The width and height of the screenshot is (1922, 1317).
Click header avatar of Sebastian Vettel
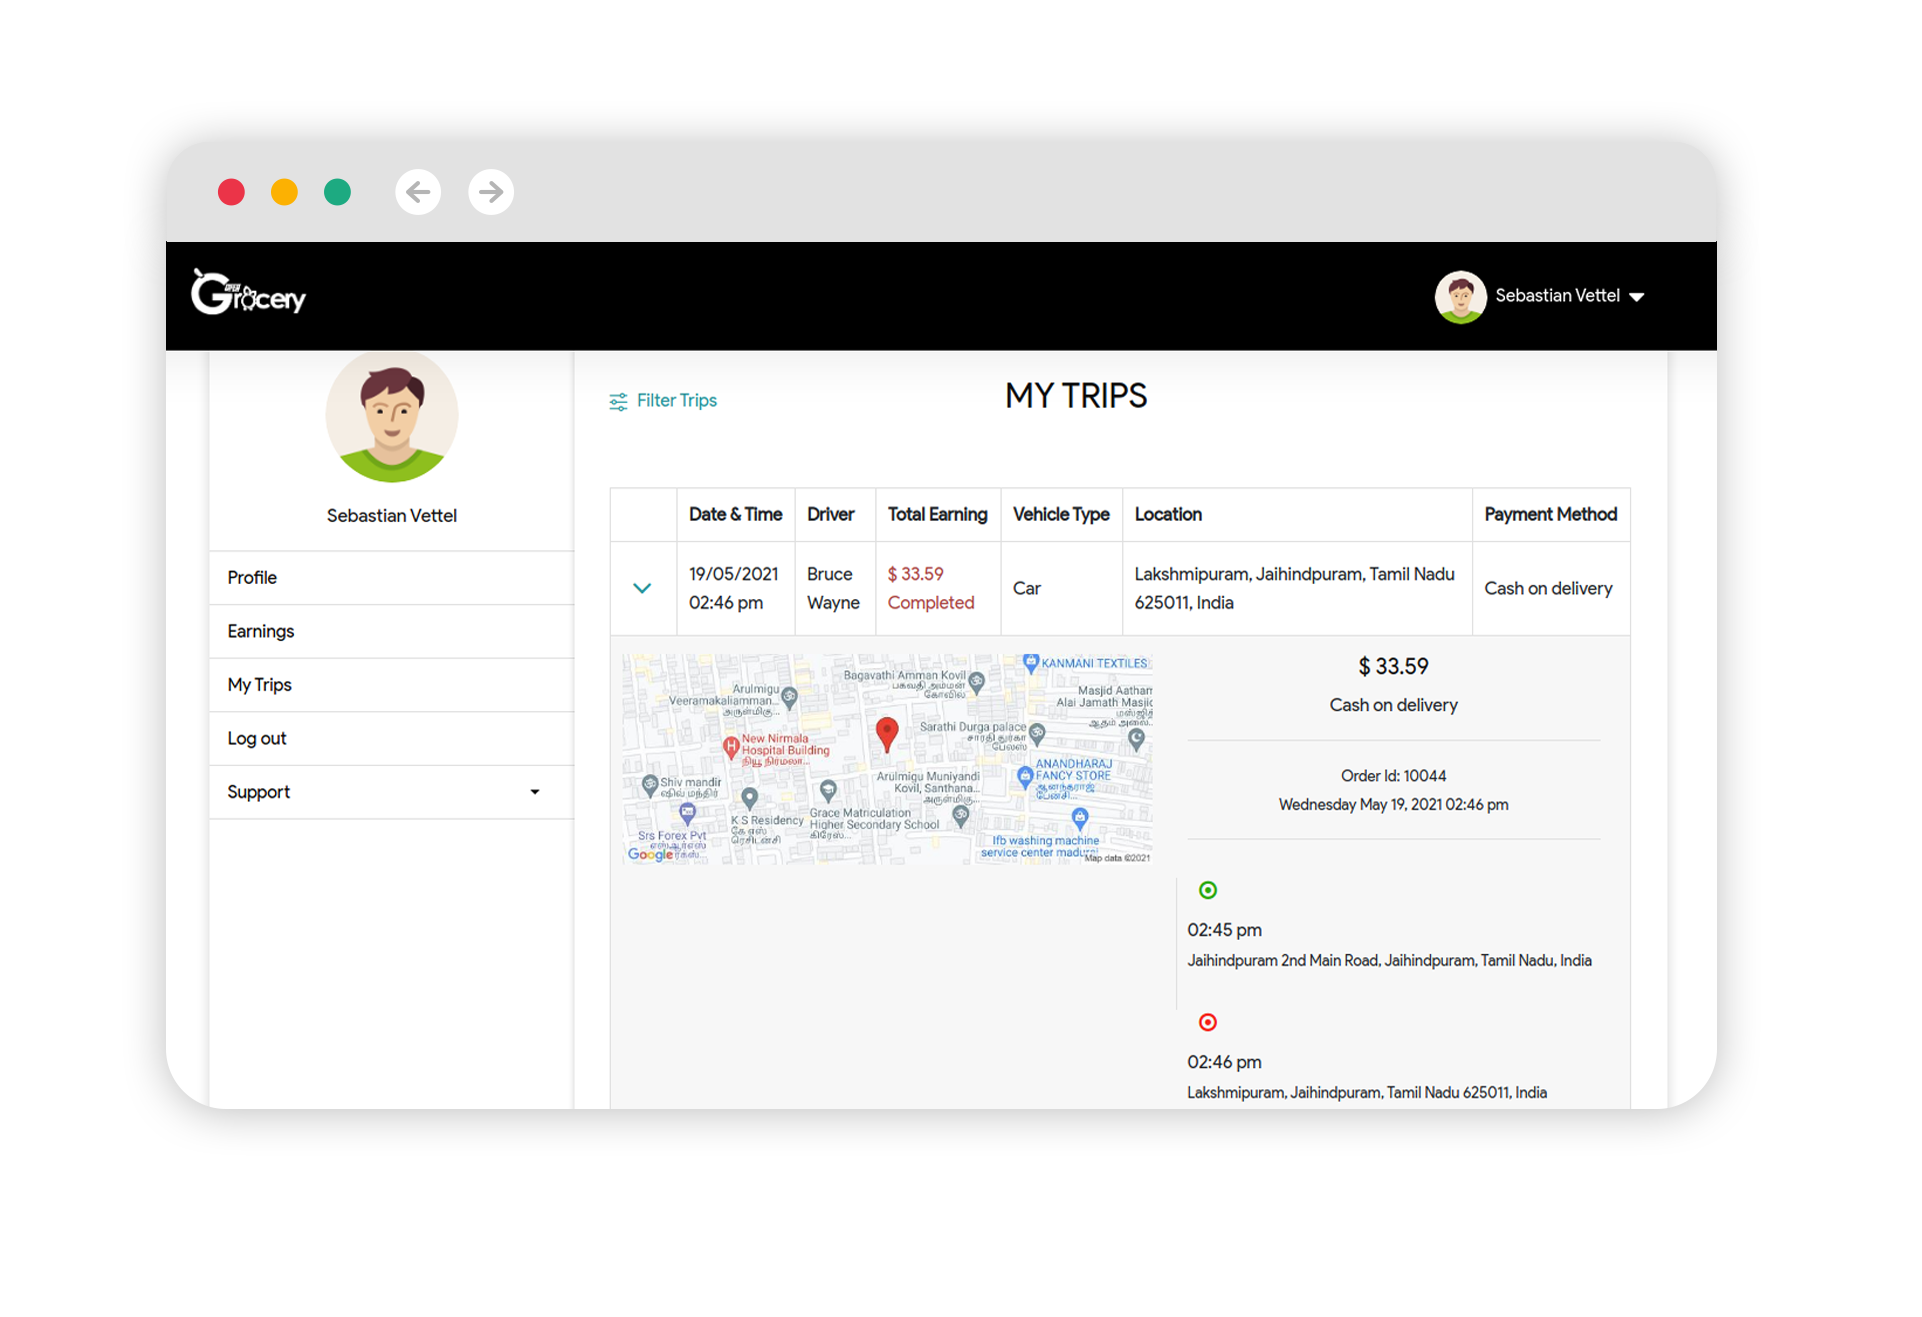(1460, 296)
